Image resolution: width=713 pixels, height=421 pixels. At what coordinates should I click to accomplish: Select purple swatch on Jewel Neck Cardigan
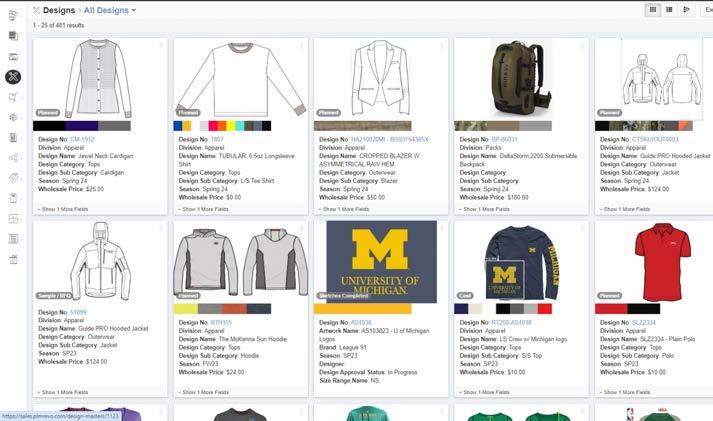(82, 126)
